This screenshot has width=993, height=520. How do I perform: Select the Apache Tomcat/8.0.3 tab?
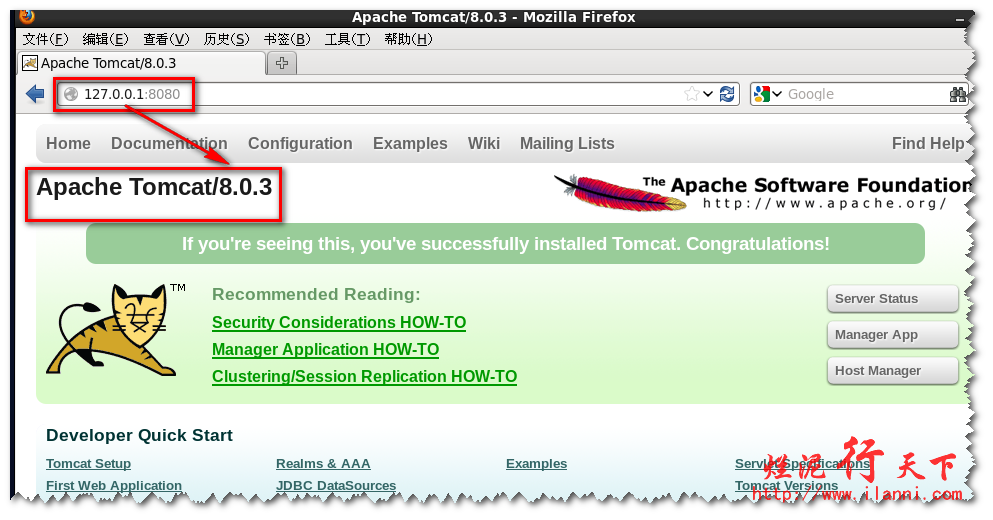(x=140, y=63)
